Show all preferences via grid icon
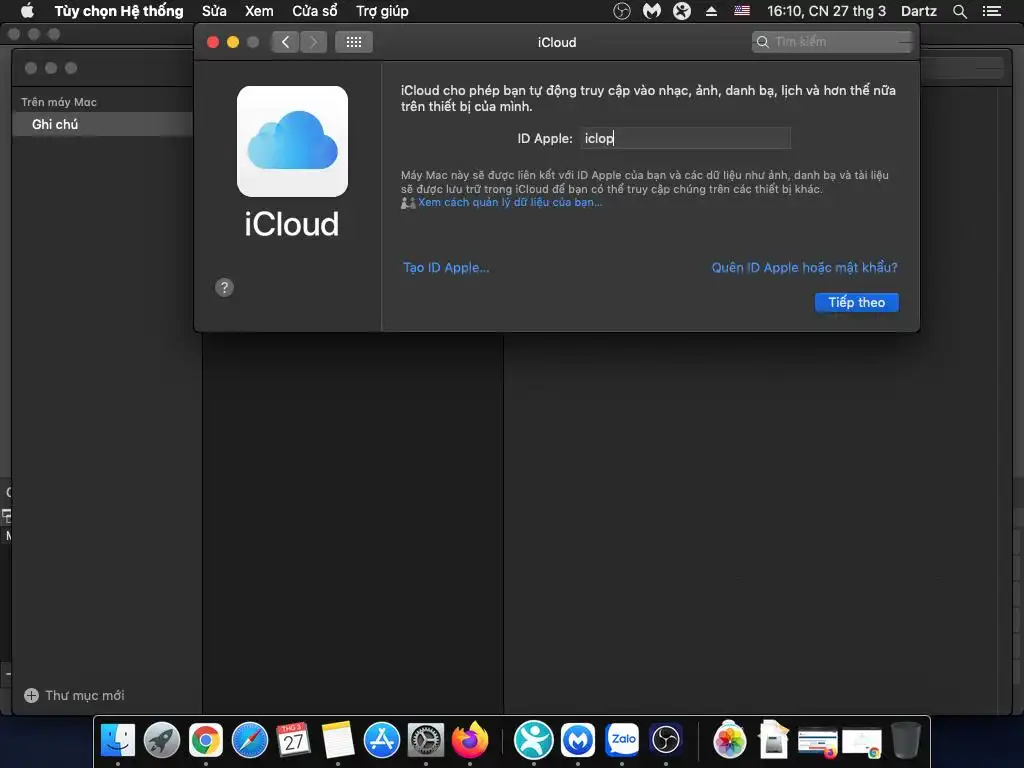Screen dimensions: 1024x768 [x=354, y=42]
